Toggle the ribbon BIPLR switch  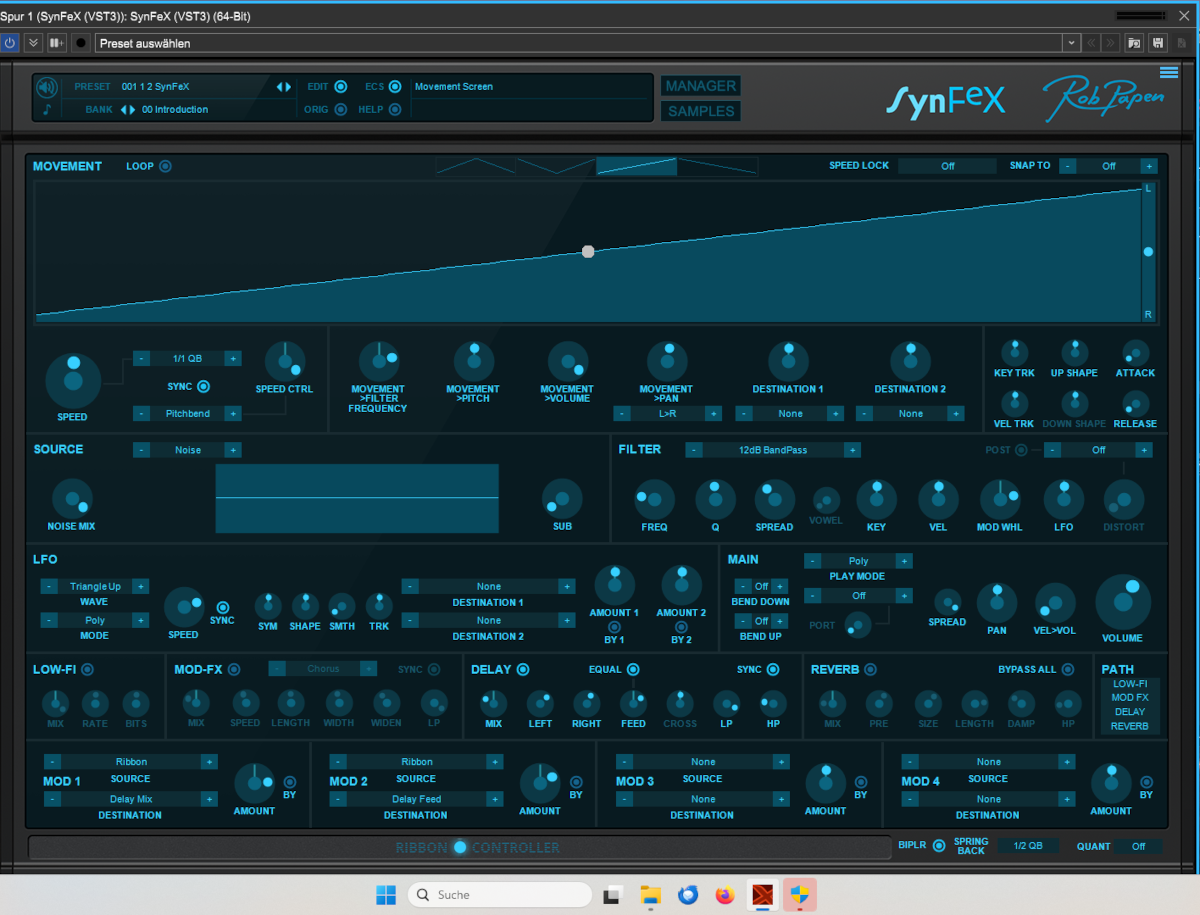tap(939, 846)
